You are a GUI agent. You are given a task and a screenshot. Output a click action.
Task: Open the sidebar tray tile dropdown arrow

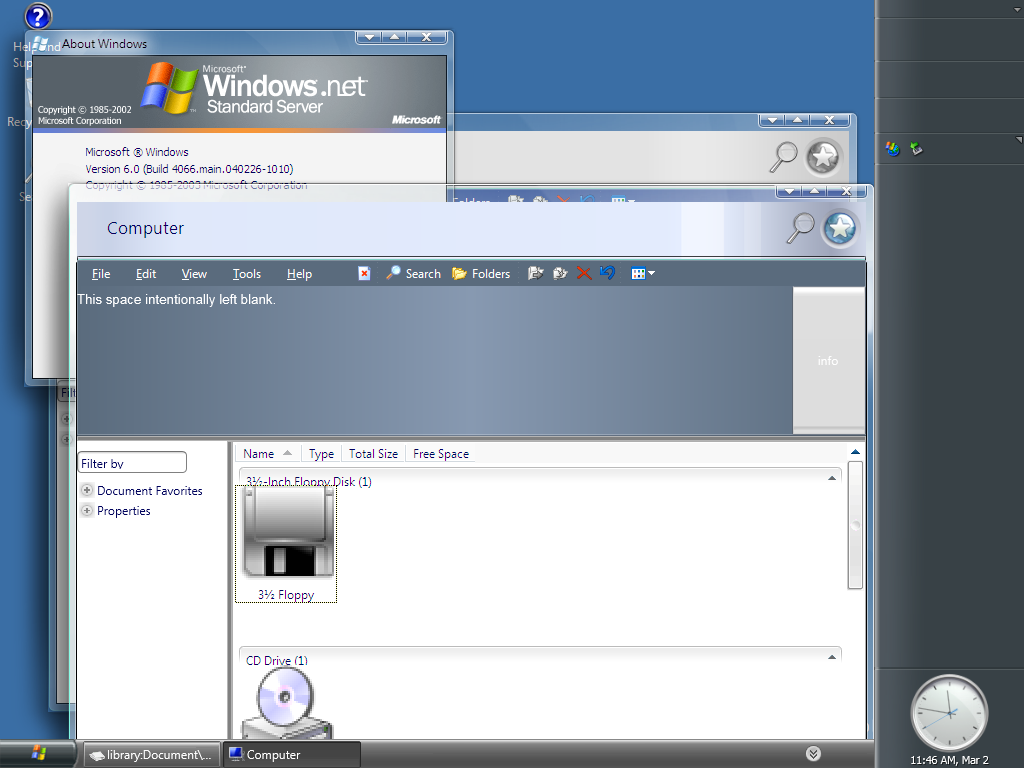[x=1019, y=140]
